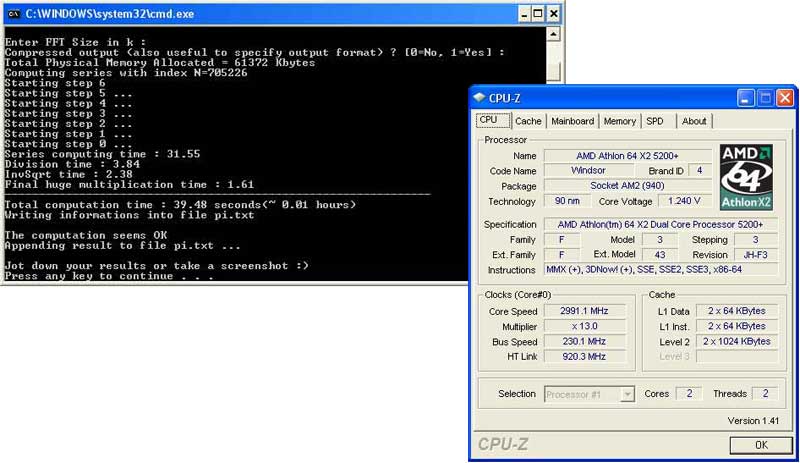Click the Technology value 90 nm
800x463 pixels.
point(567,201)
